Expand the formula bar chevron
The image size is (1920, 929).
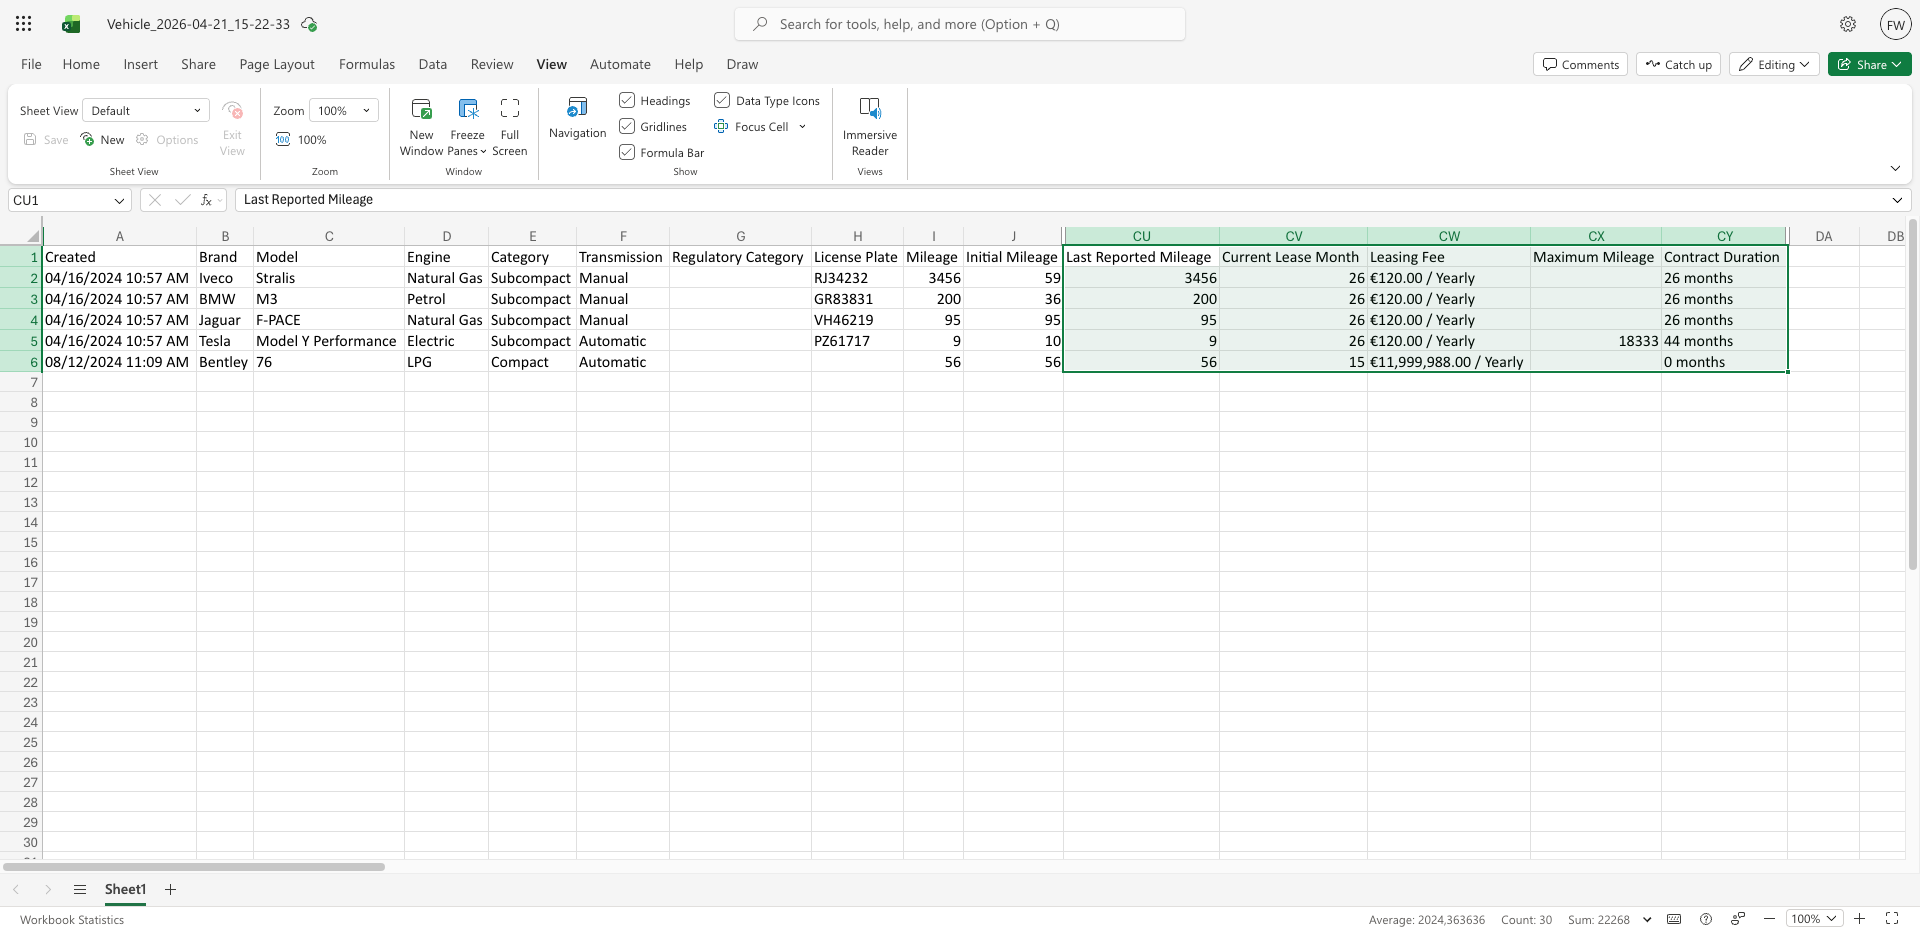[x=1897, y=200]
